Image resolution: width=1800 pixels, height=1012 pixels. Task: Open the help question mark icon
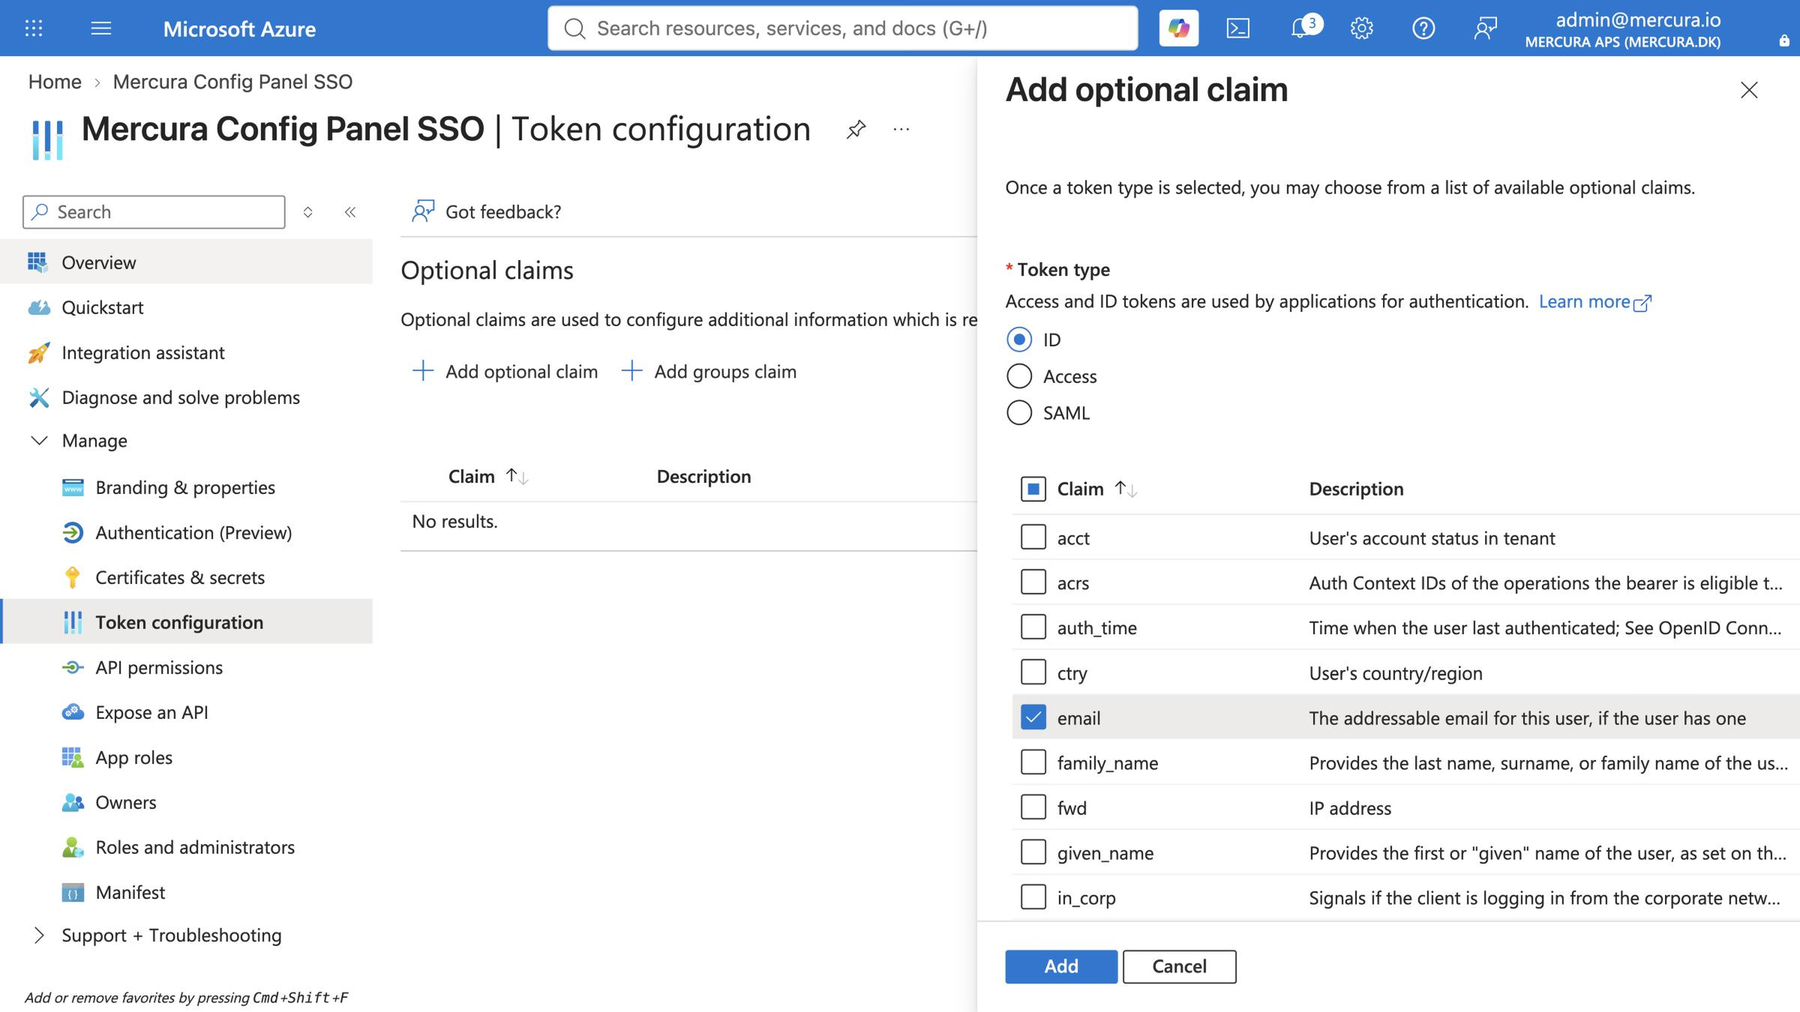click(1423, 28)
